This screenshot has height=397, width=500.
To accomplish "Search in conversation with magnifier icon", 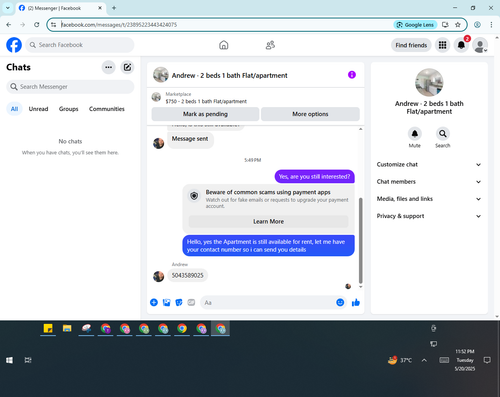I will tap(443, 134).
